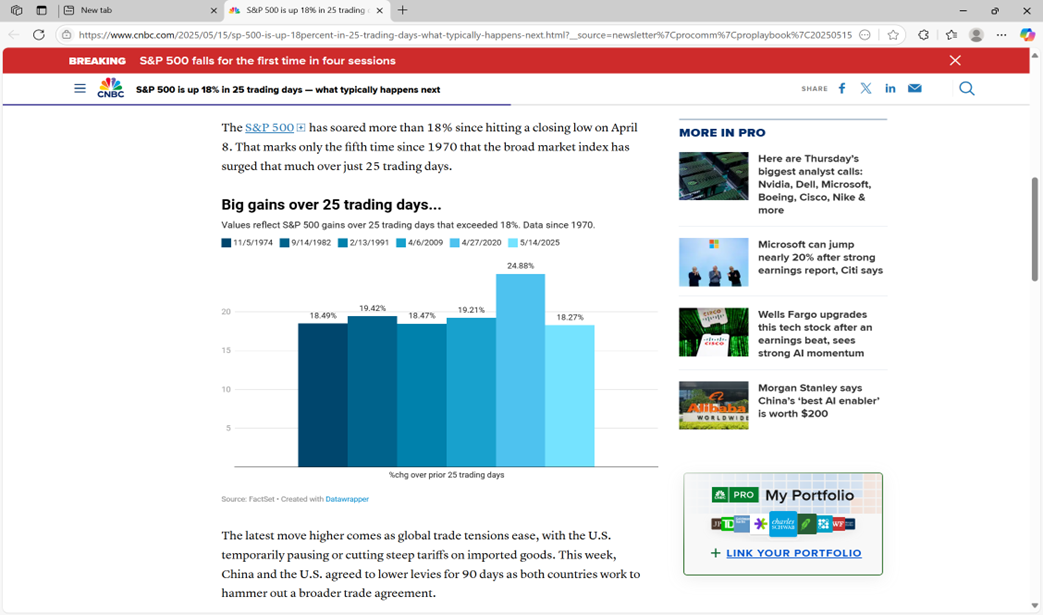
Task: Click the 2/13/1991 legend label
Action: tap(369, 243)
